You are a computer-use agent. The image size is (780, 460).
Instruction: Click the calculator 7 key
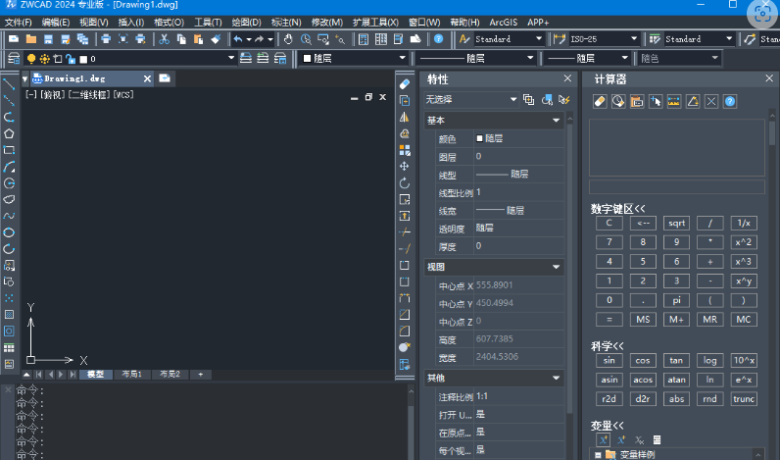609,242
